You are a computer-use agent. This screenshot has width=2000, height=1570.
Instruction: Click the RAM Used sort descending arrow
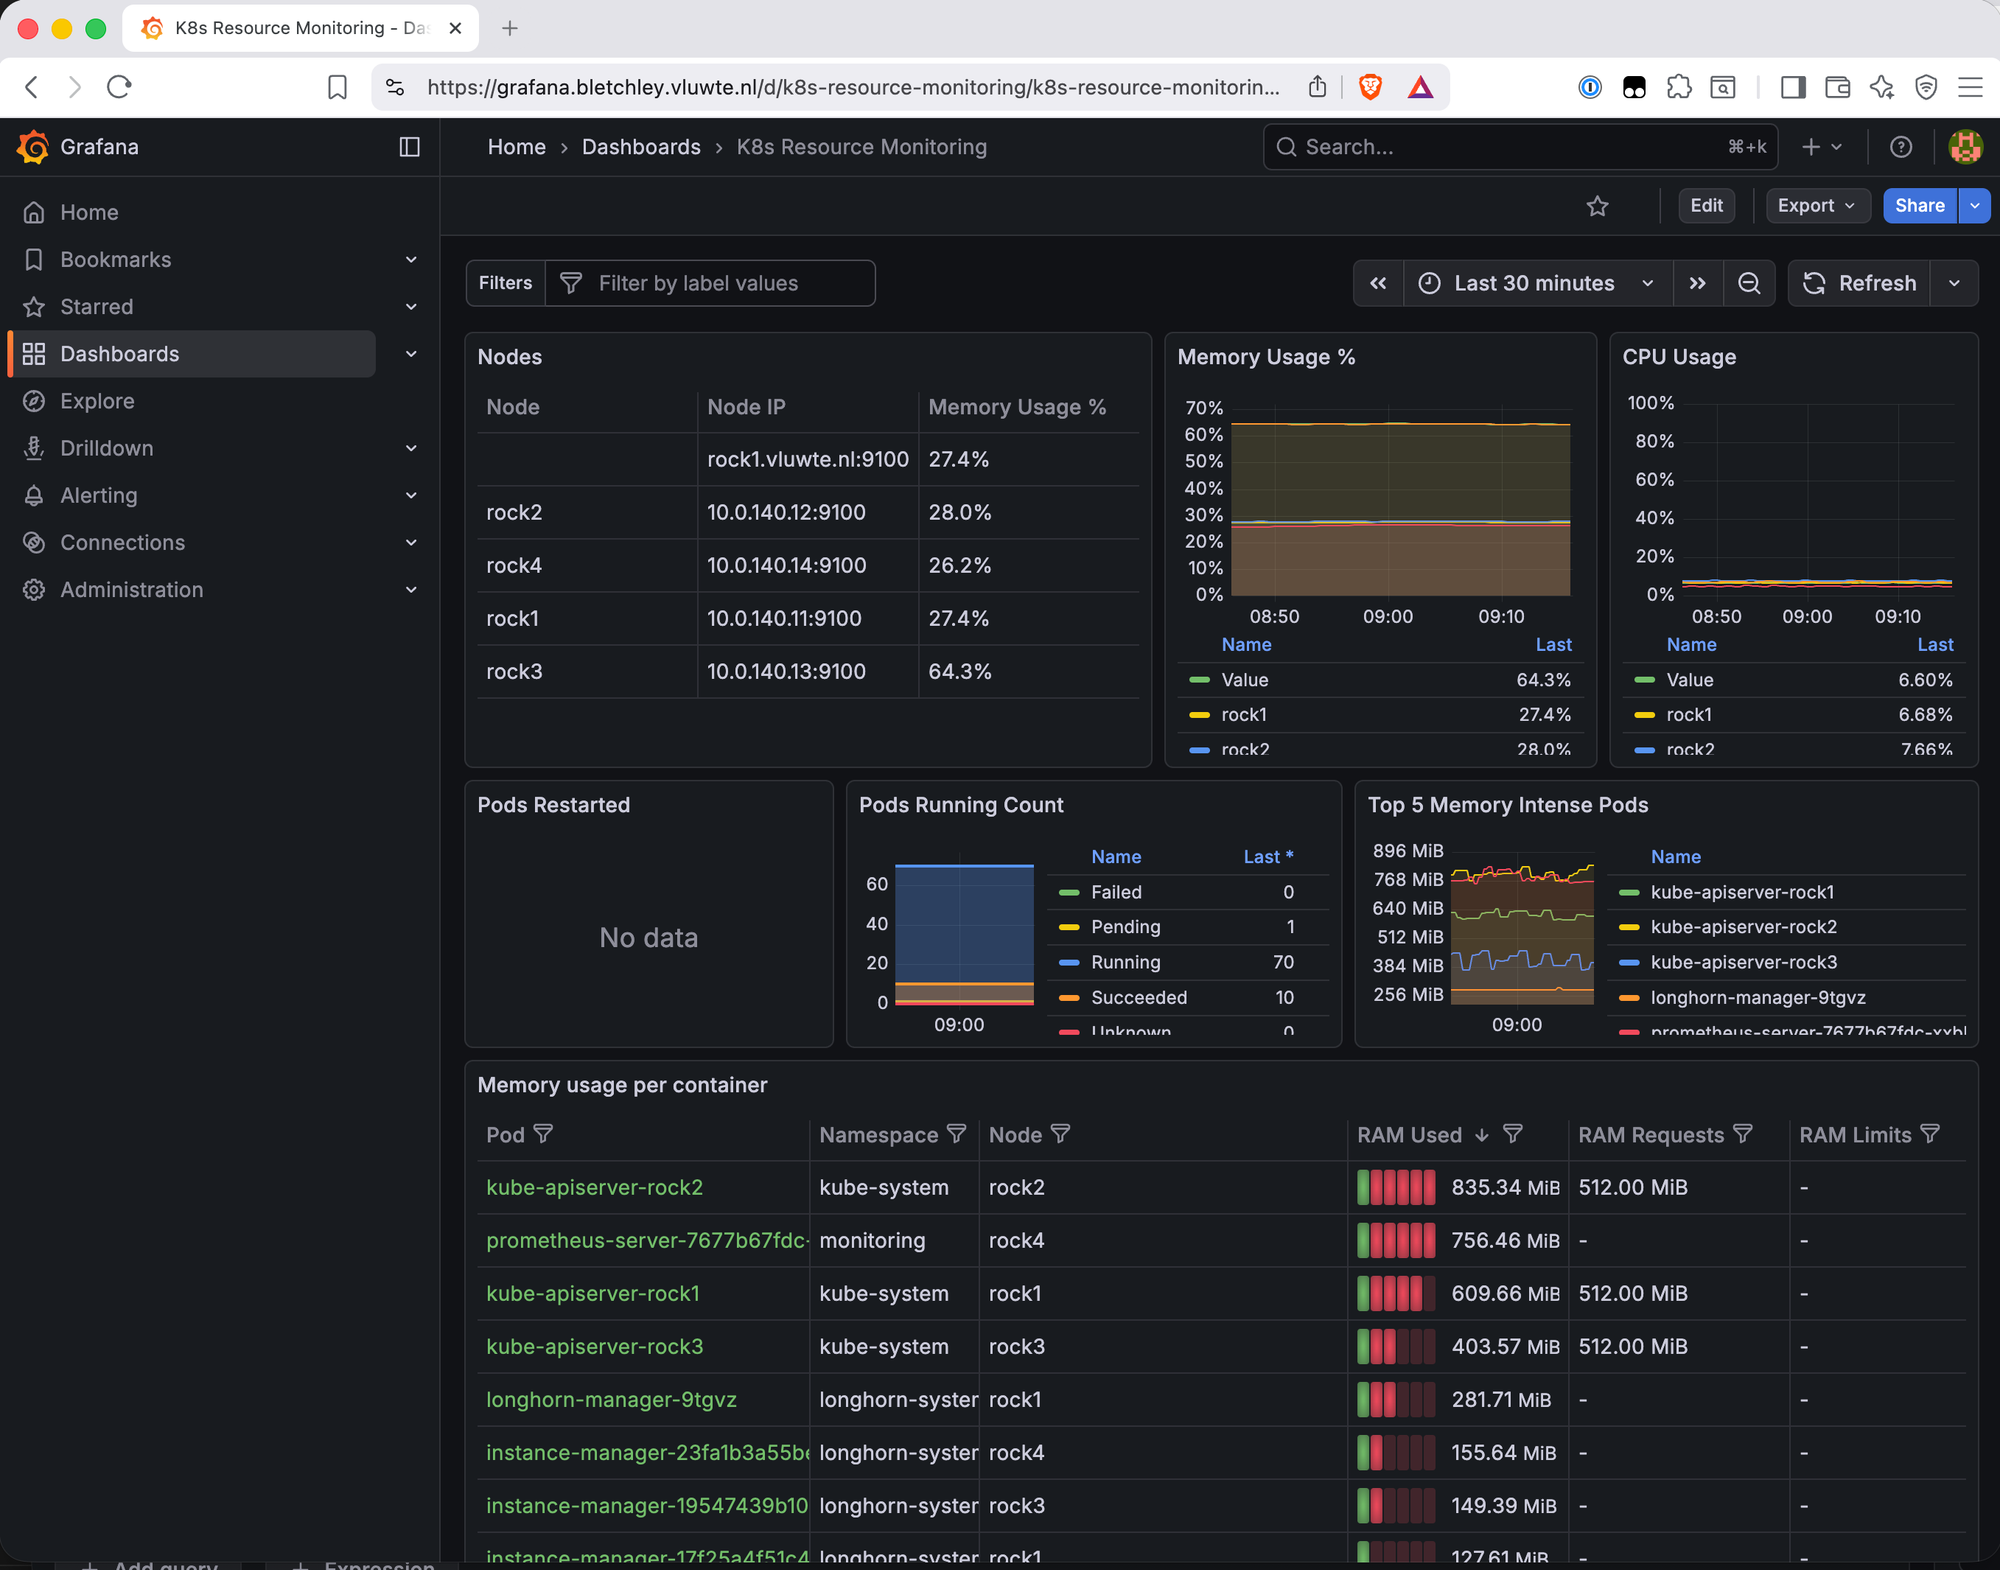click(x=1482, y=1135)
